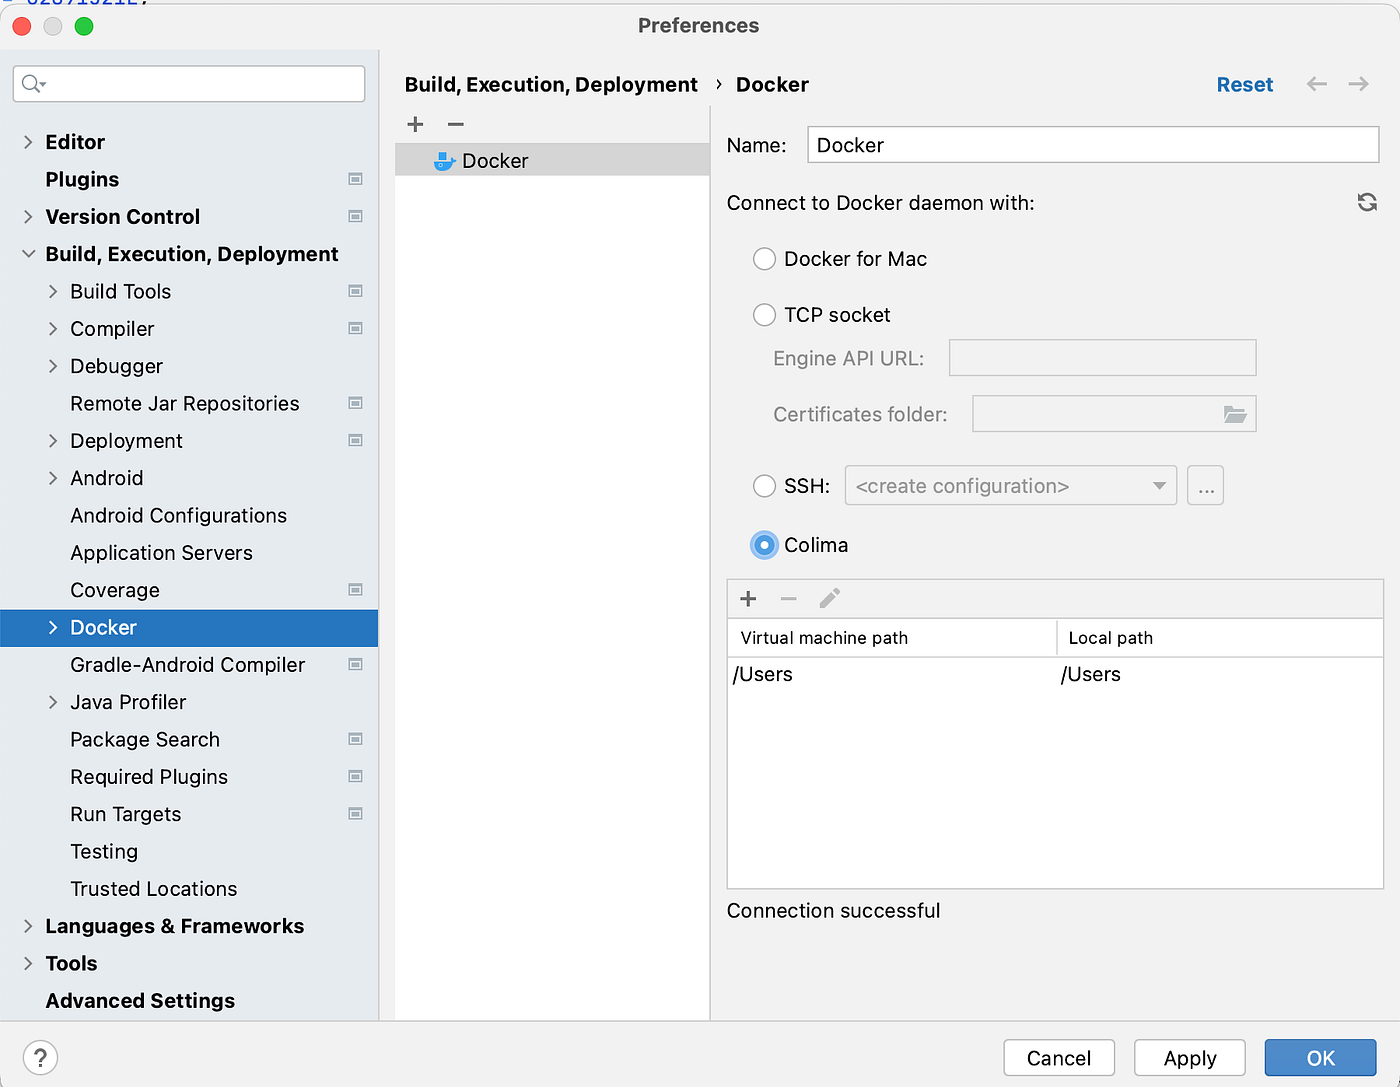The height and width of the screenshot is (1087, 1400).
Task: Expand the Build Tools tree node
Action: tap(53, 291)
